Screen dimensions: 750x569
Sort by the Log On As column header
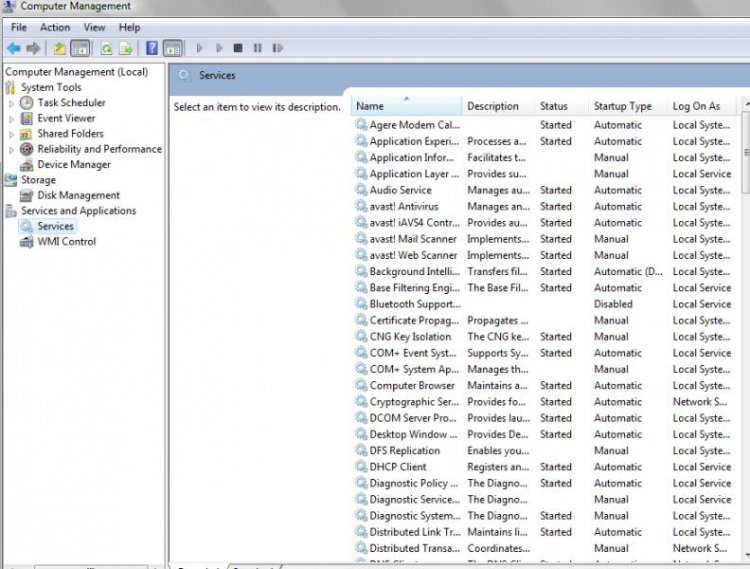pos(702,106)
